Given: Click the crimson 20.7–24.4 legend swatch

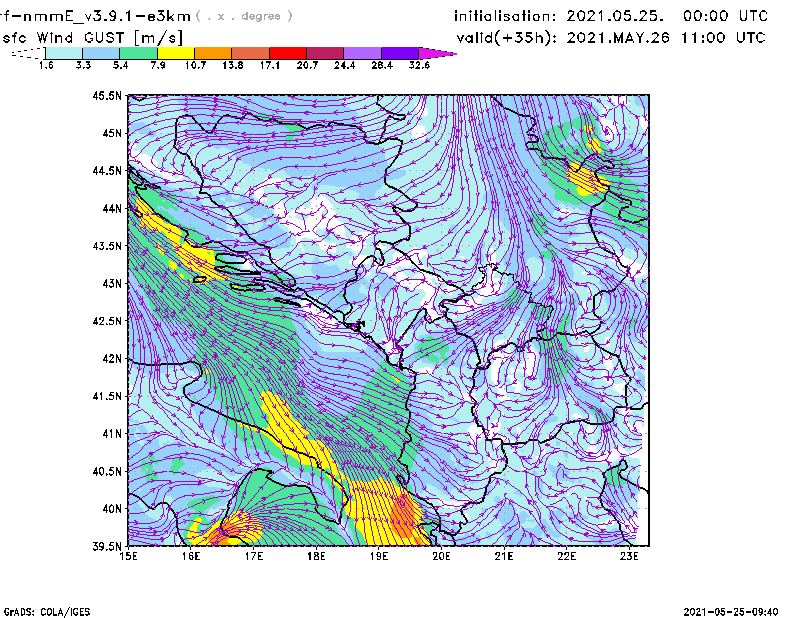Looking at the screenshot, I should [x=325, y=53].
